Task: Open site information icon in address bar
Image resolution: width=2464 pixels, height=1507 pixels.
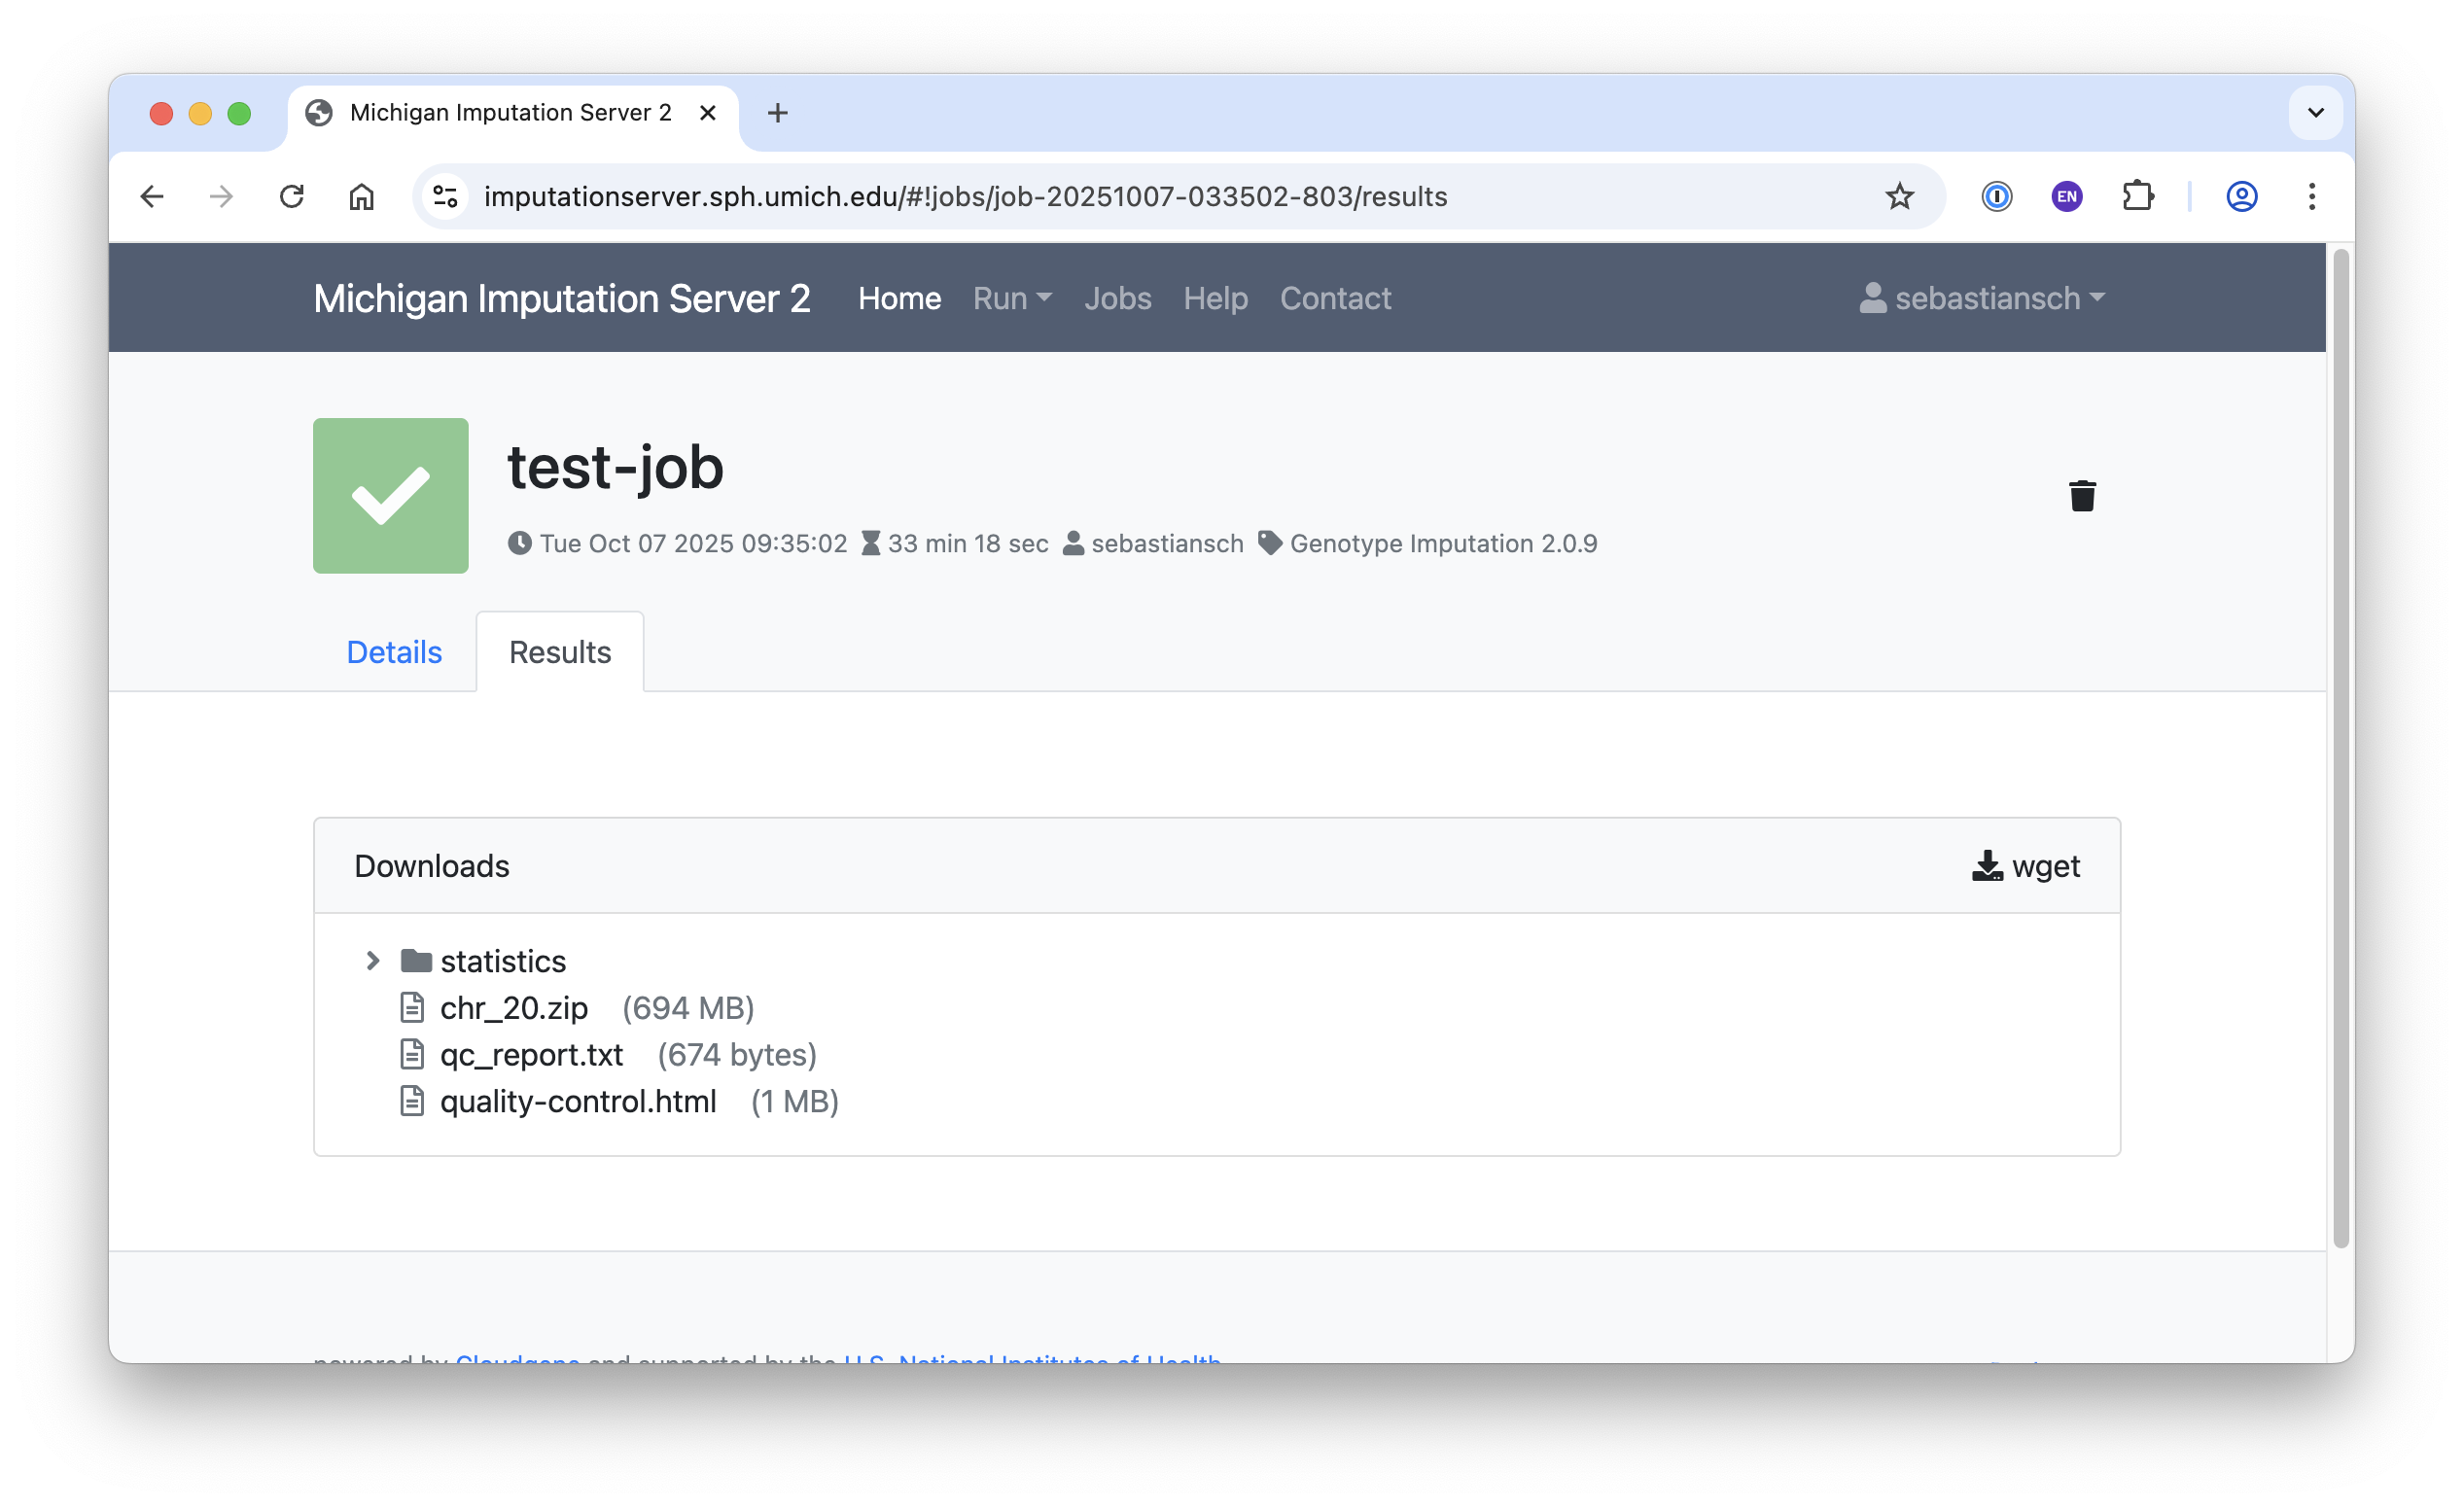Action: tap(446, 197)
